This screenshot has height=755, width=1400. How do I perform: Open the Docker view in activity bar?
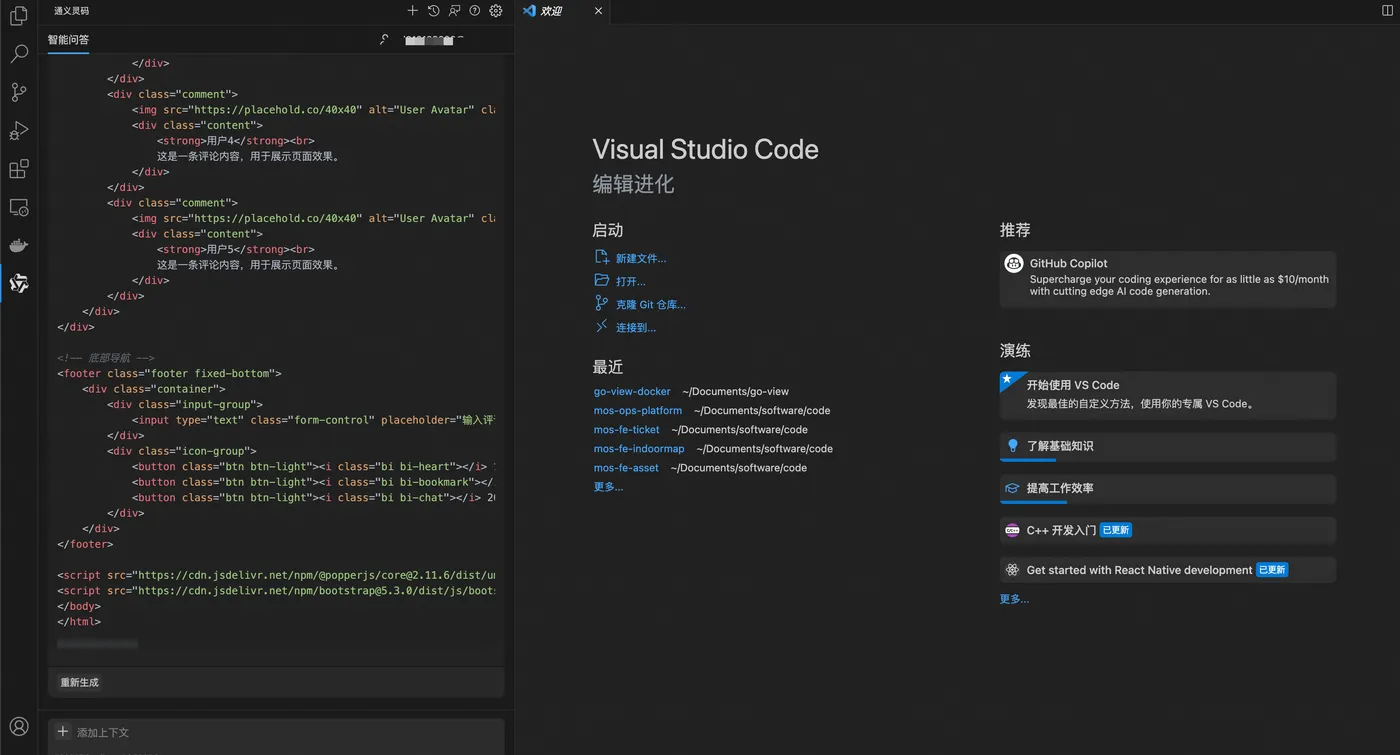point(18,246)
